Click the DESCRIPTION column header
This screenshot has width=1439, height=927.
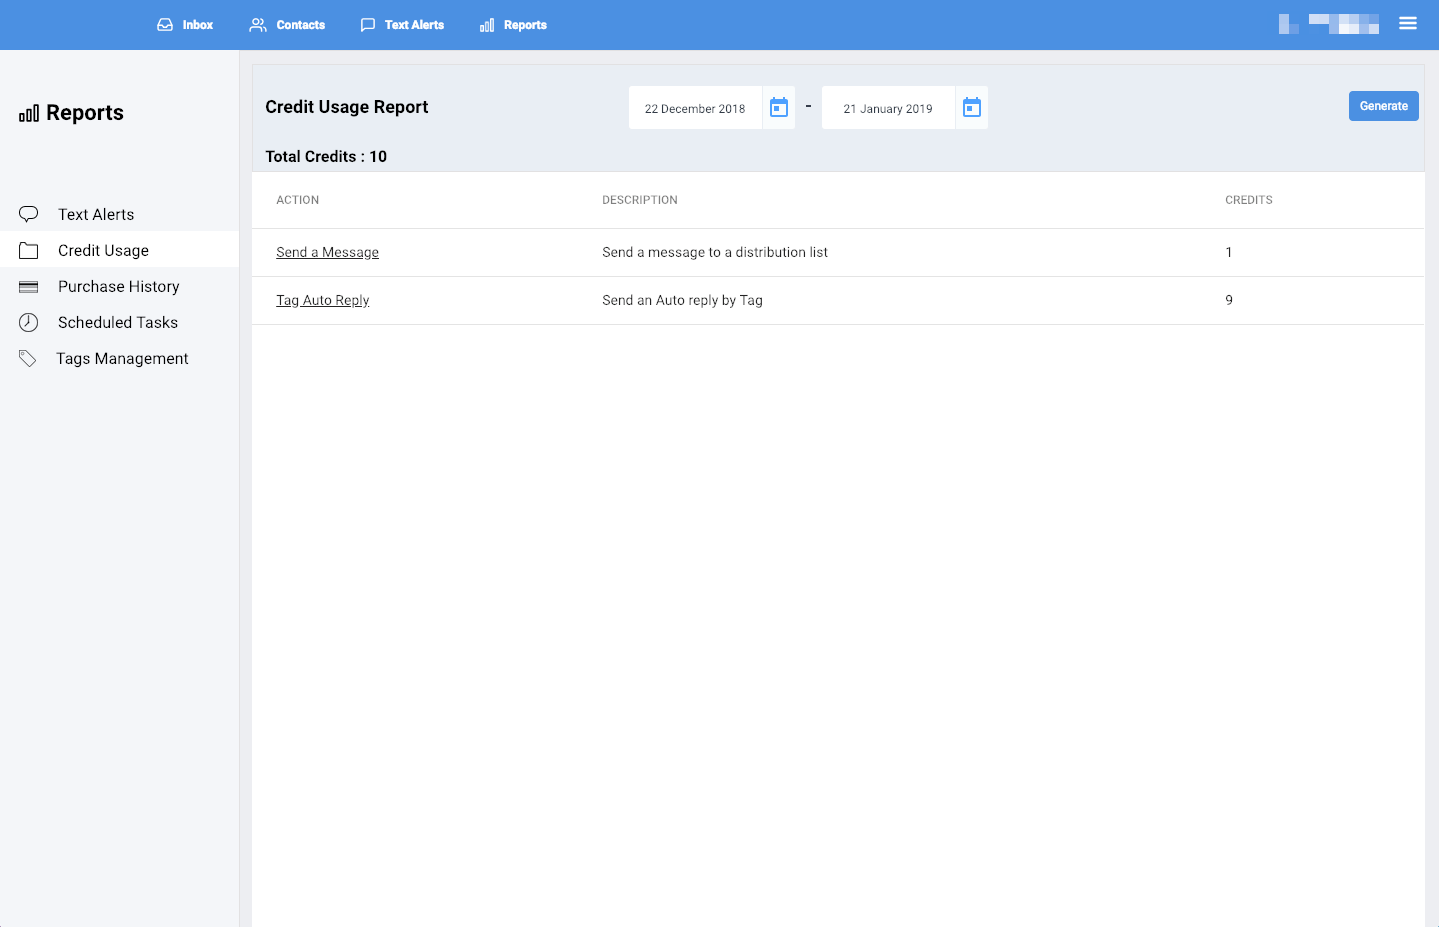[640, 200]
